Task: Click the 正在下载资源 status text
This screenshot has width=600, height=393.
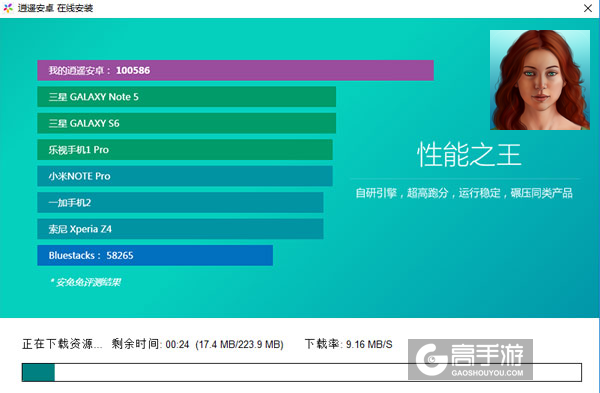Action: coord(62,344)
